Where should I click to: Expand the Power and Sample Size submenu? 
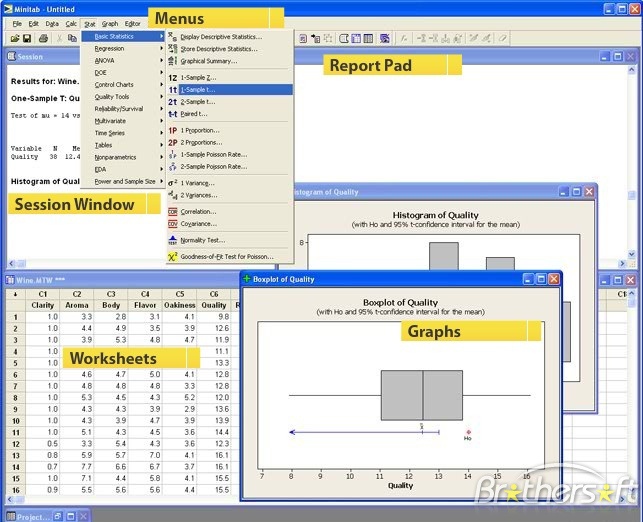123,181
